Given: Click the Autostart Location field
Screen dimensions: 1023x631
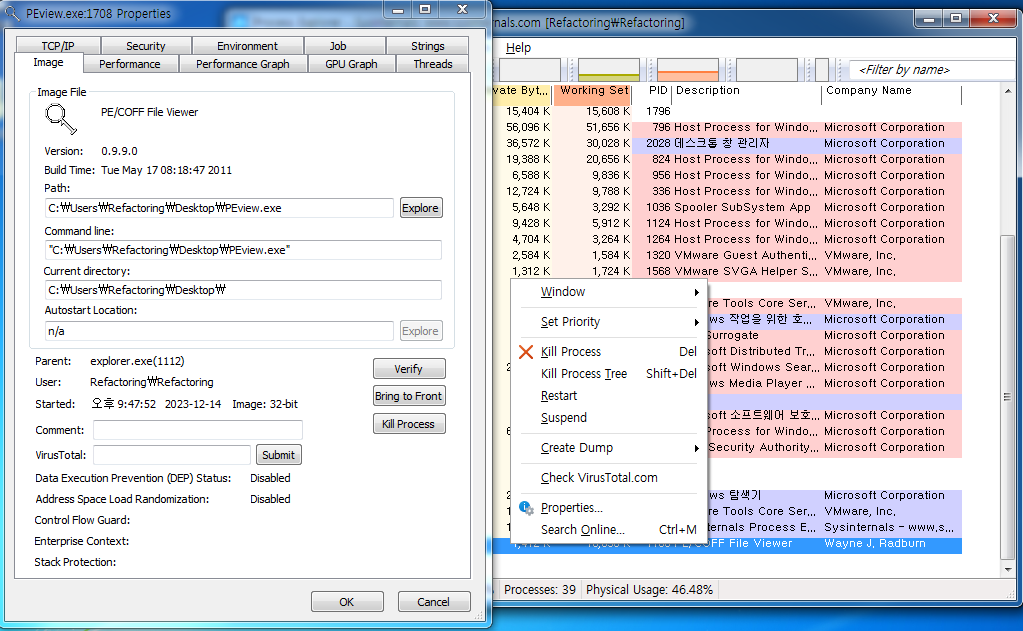Looking at the screenshot, I should (219, 331).
